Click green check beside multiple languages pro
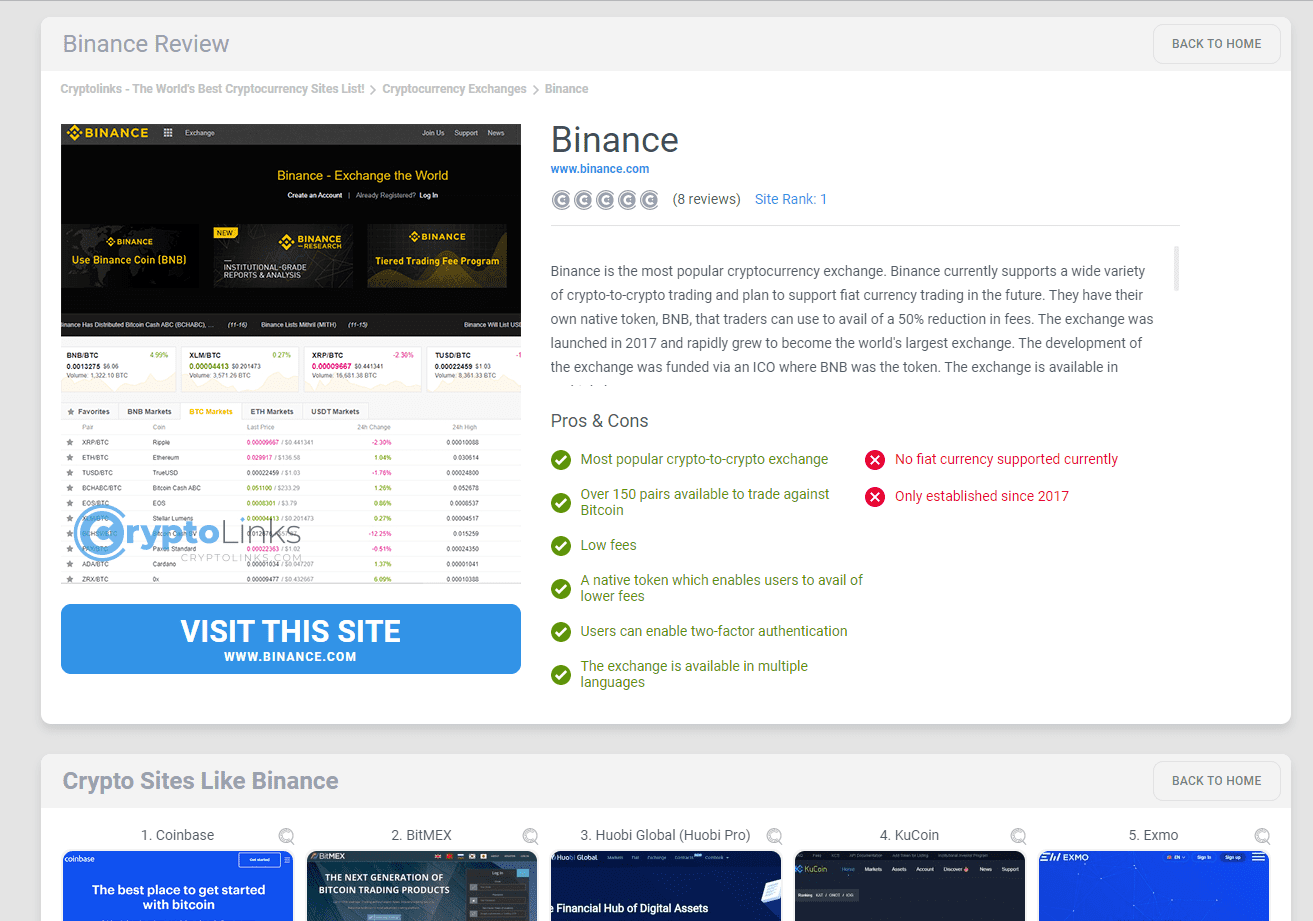 (x=561, y=675)
